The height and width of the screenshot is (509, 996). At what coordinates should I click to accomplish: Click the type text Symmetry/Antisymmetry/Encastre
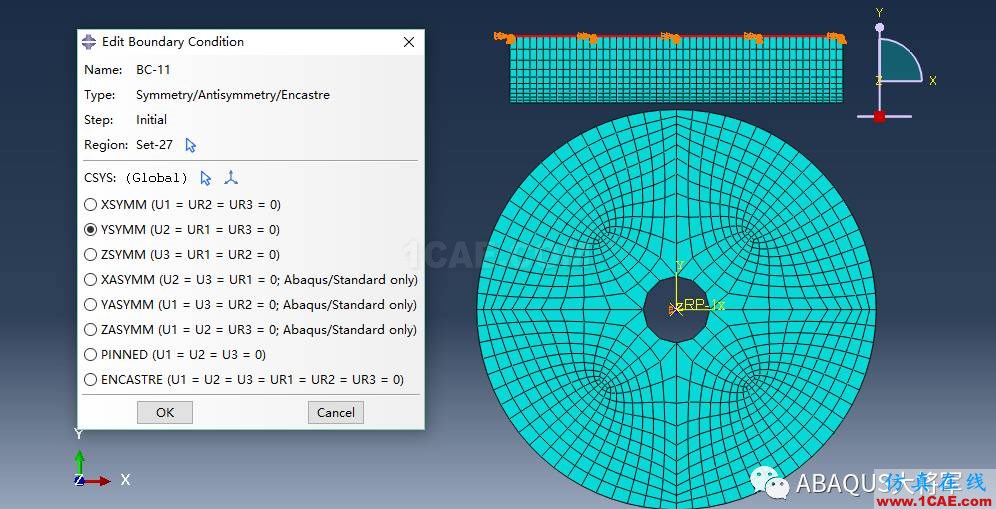[x=232, y=95]
